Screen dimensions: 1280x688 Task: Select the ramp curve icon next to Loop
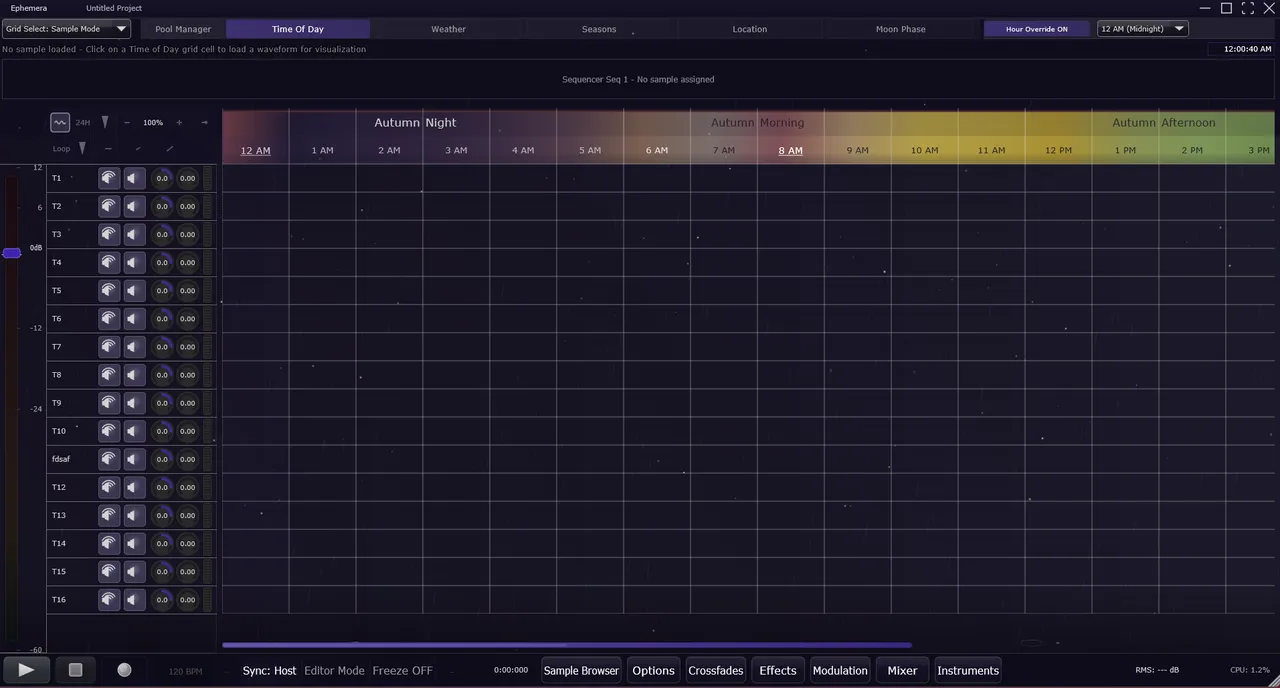tap(169, 148)
